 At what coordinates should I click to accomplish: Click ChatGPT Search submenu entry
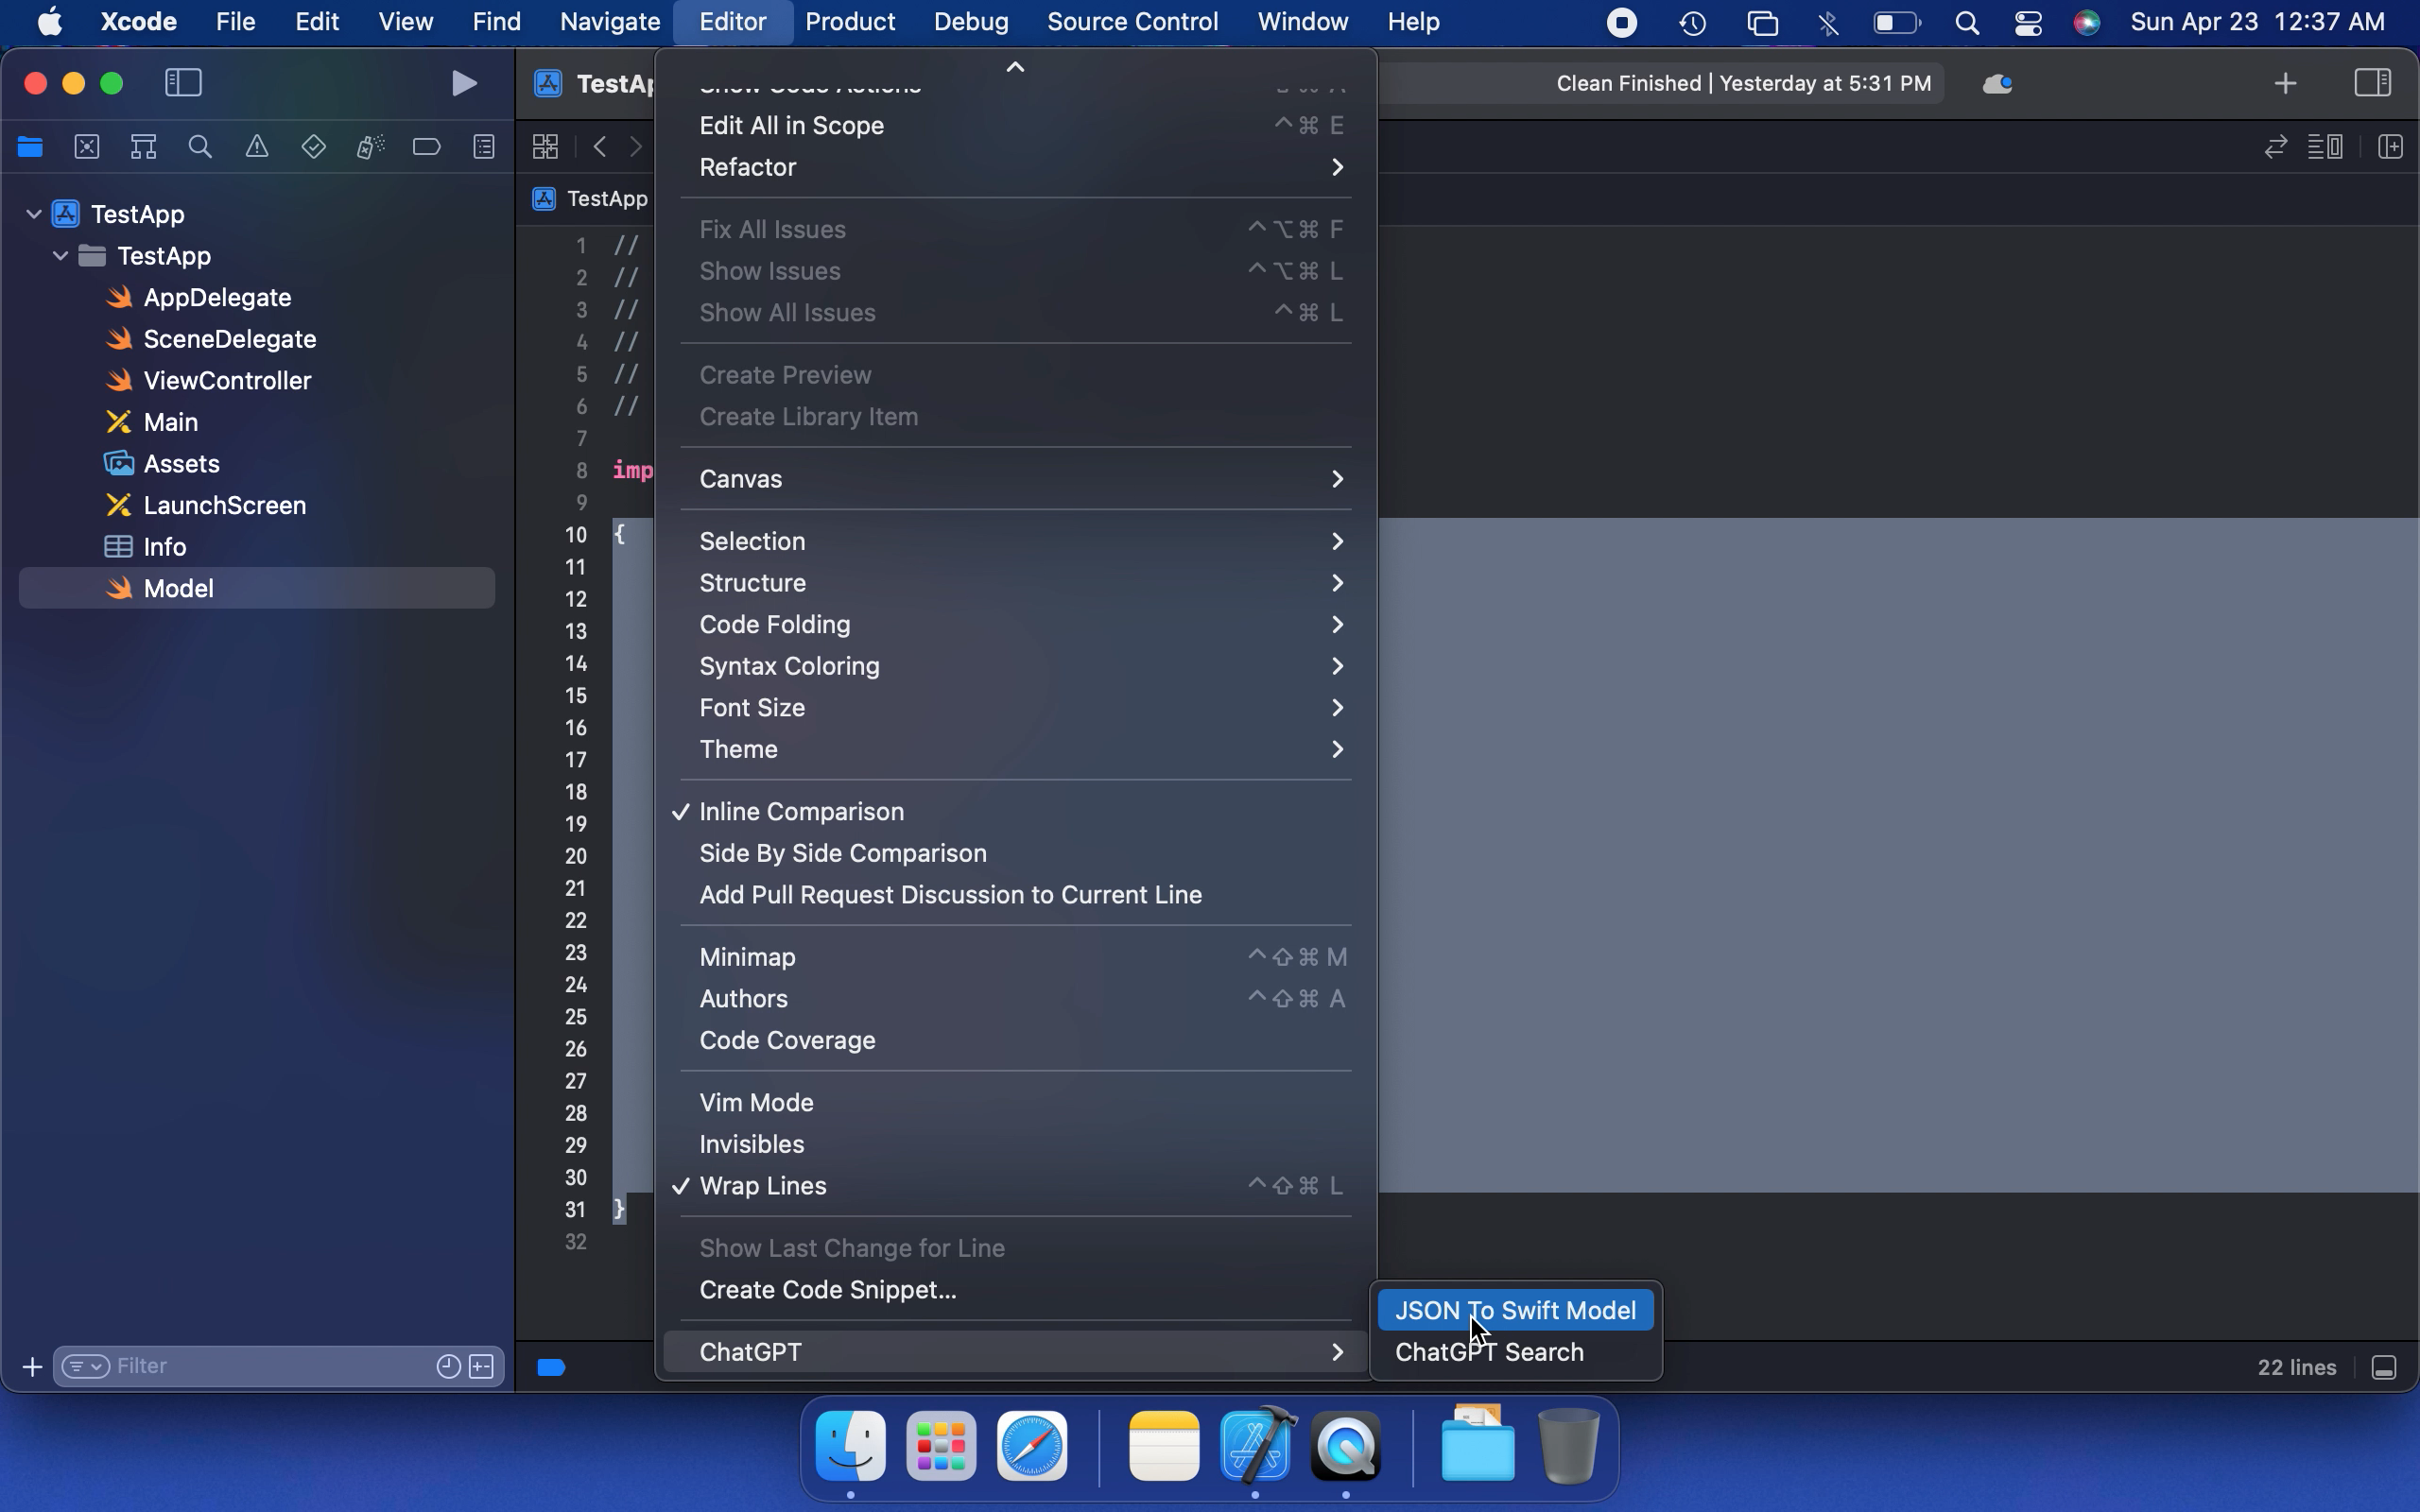(1488, 1352)
